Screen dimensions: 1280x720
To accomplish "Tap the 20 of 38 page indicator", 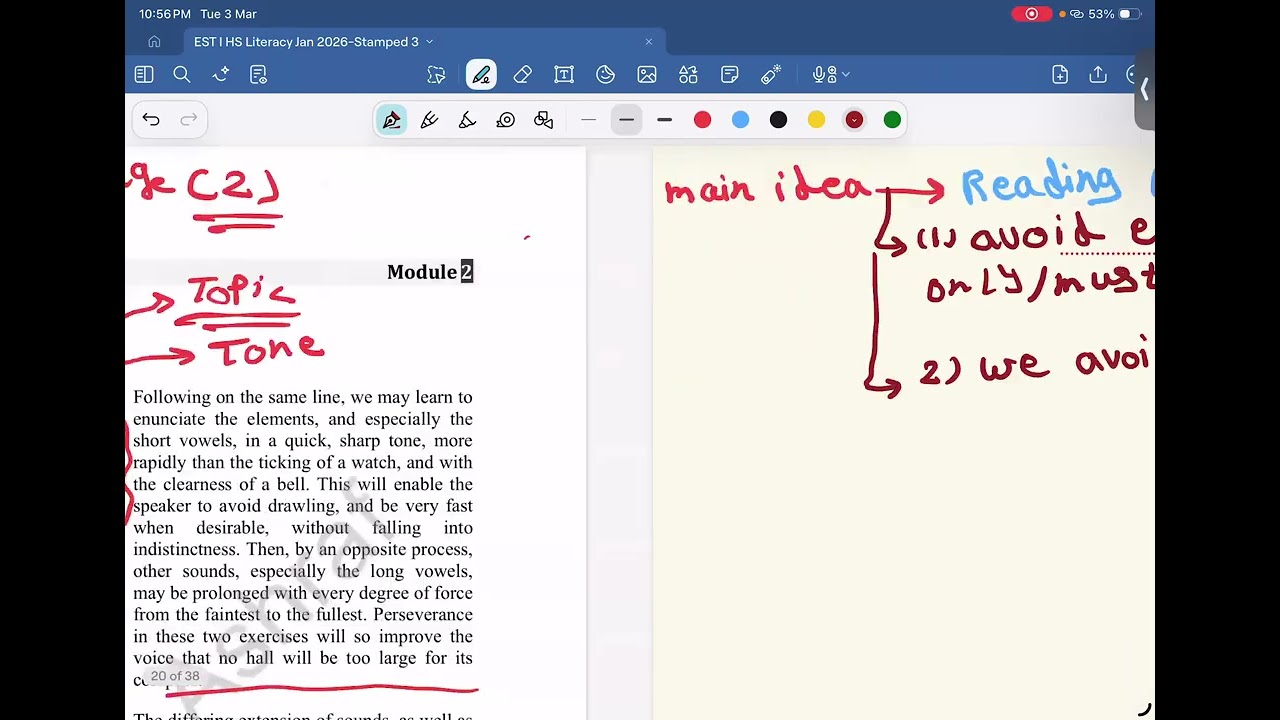I will pos(175,676).
